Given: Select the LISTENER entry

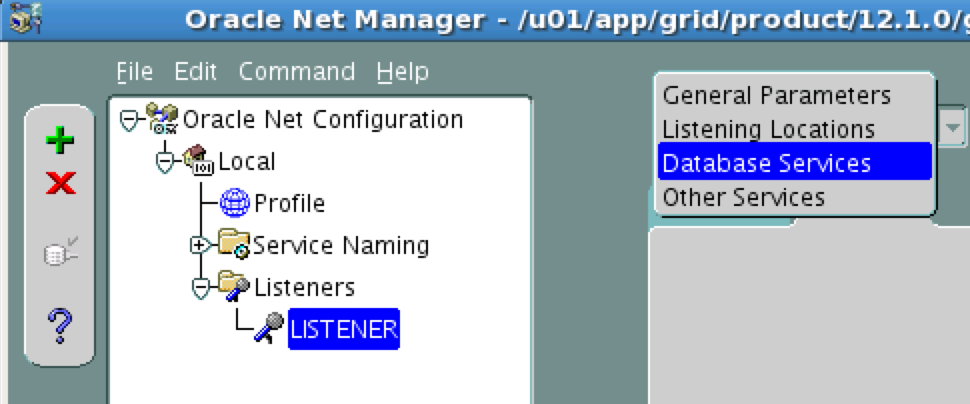Looking at the screenshot, I should [x=344, y=329].
